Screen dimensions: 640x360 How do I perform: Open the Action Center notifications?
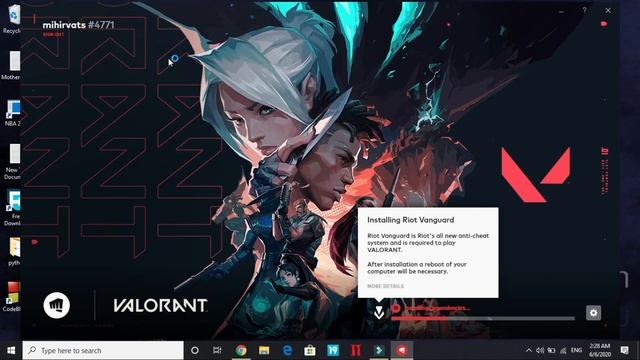[624, 350]
